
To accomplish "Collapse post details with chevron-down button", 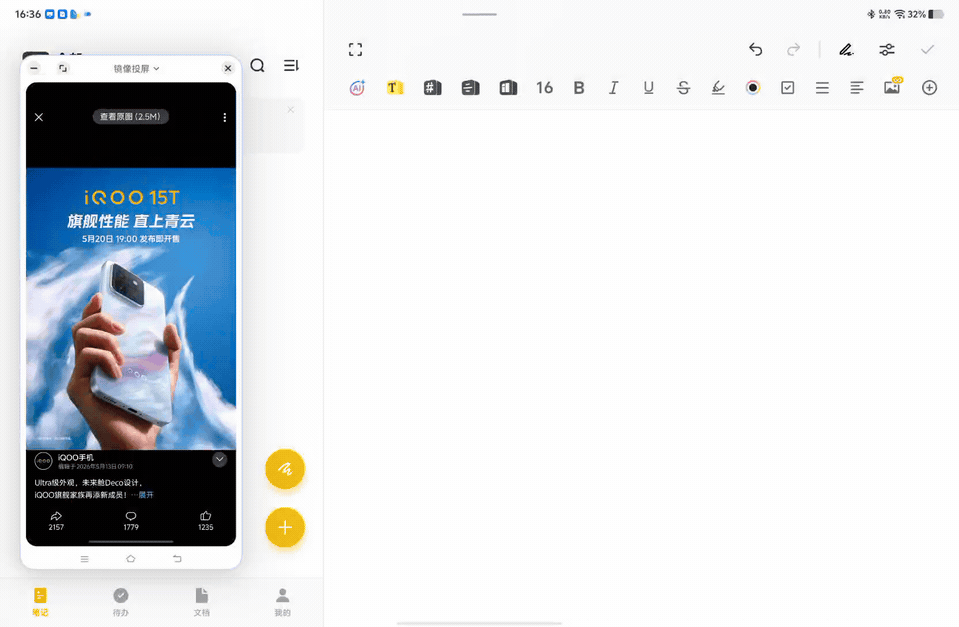I will click(220, 459).
